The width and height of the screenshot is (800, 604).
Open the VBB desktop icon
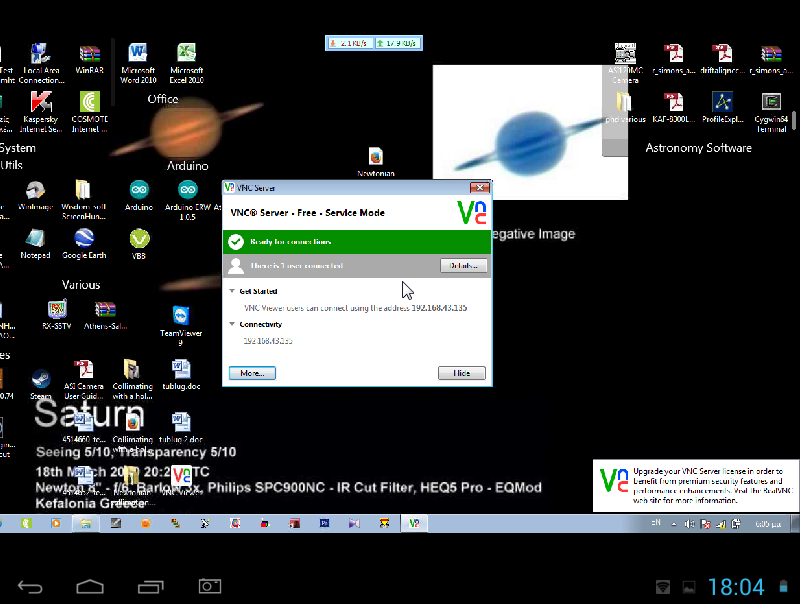pyautogui.click(x=139, y=244)
